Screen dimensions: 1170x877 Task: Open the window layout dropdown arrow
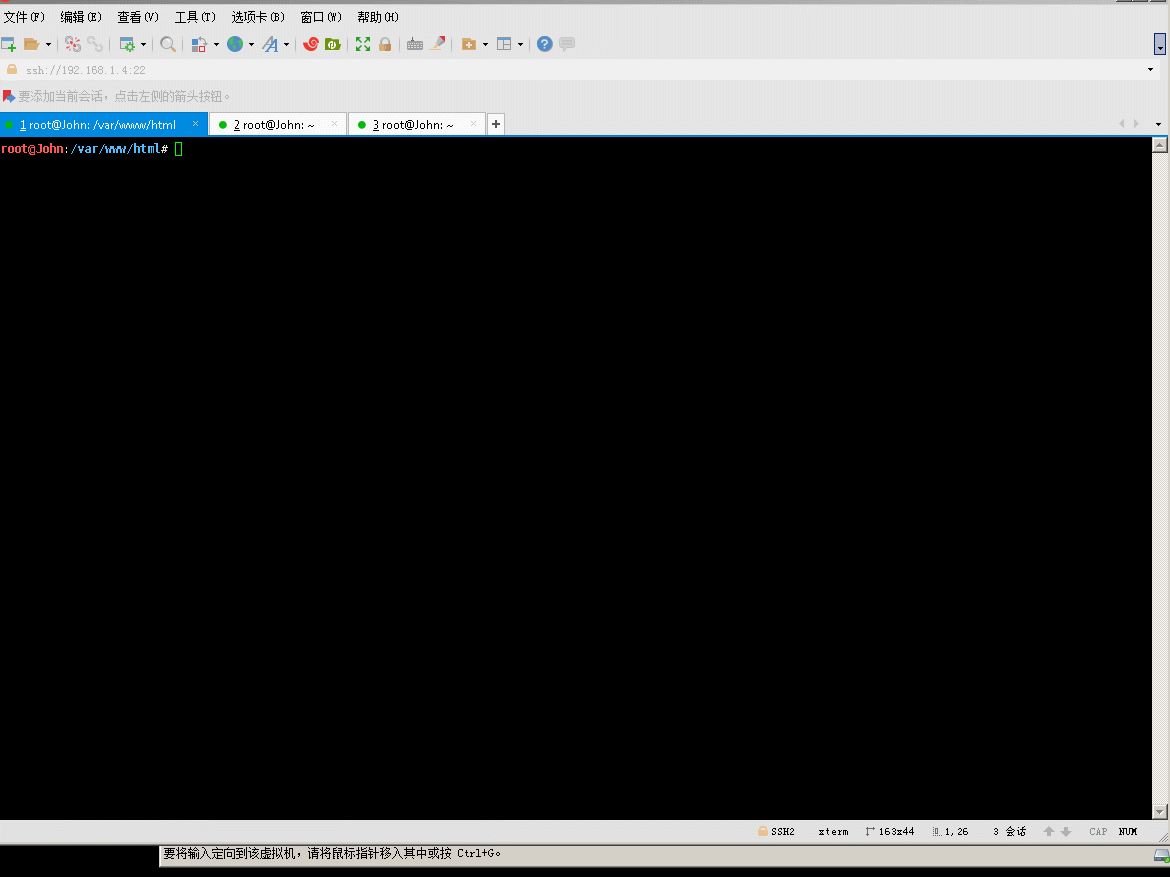(522, 44)
